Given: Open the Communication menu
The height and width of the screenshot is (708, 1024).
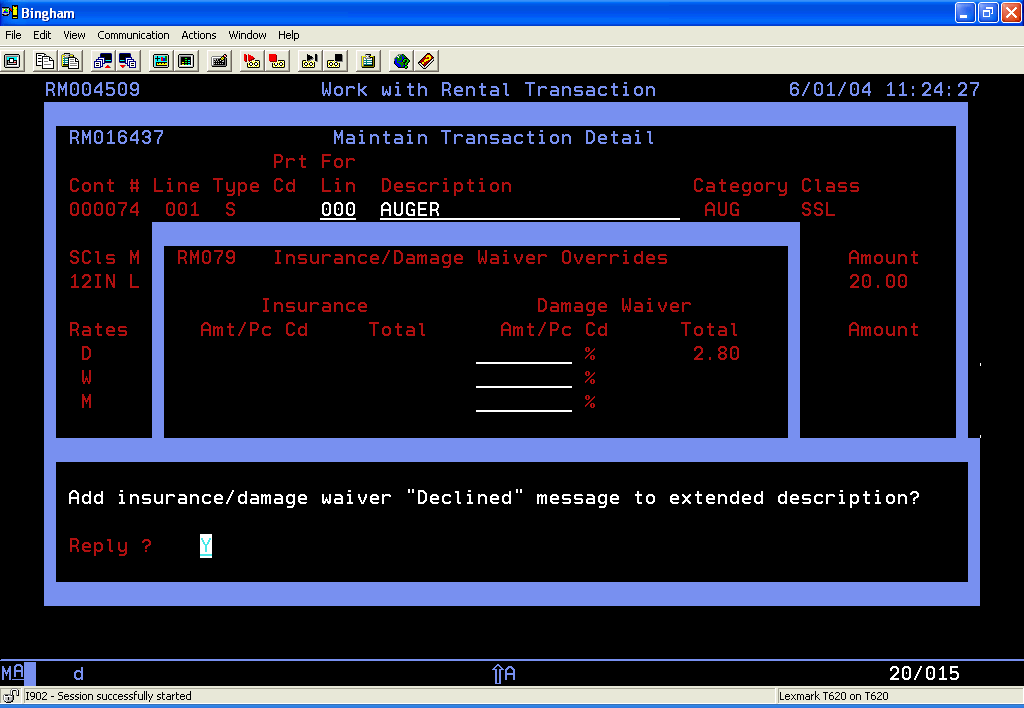Looking at the screenshot, I should 133,35.
